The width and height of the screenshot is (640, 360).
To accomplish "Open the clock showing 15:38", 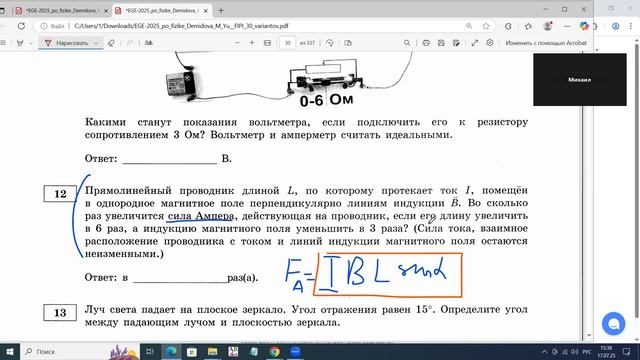I will pyautogui.click(x=607, y=351).
